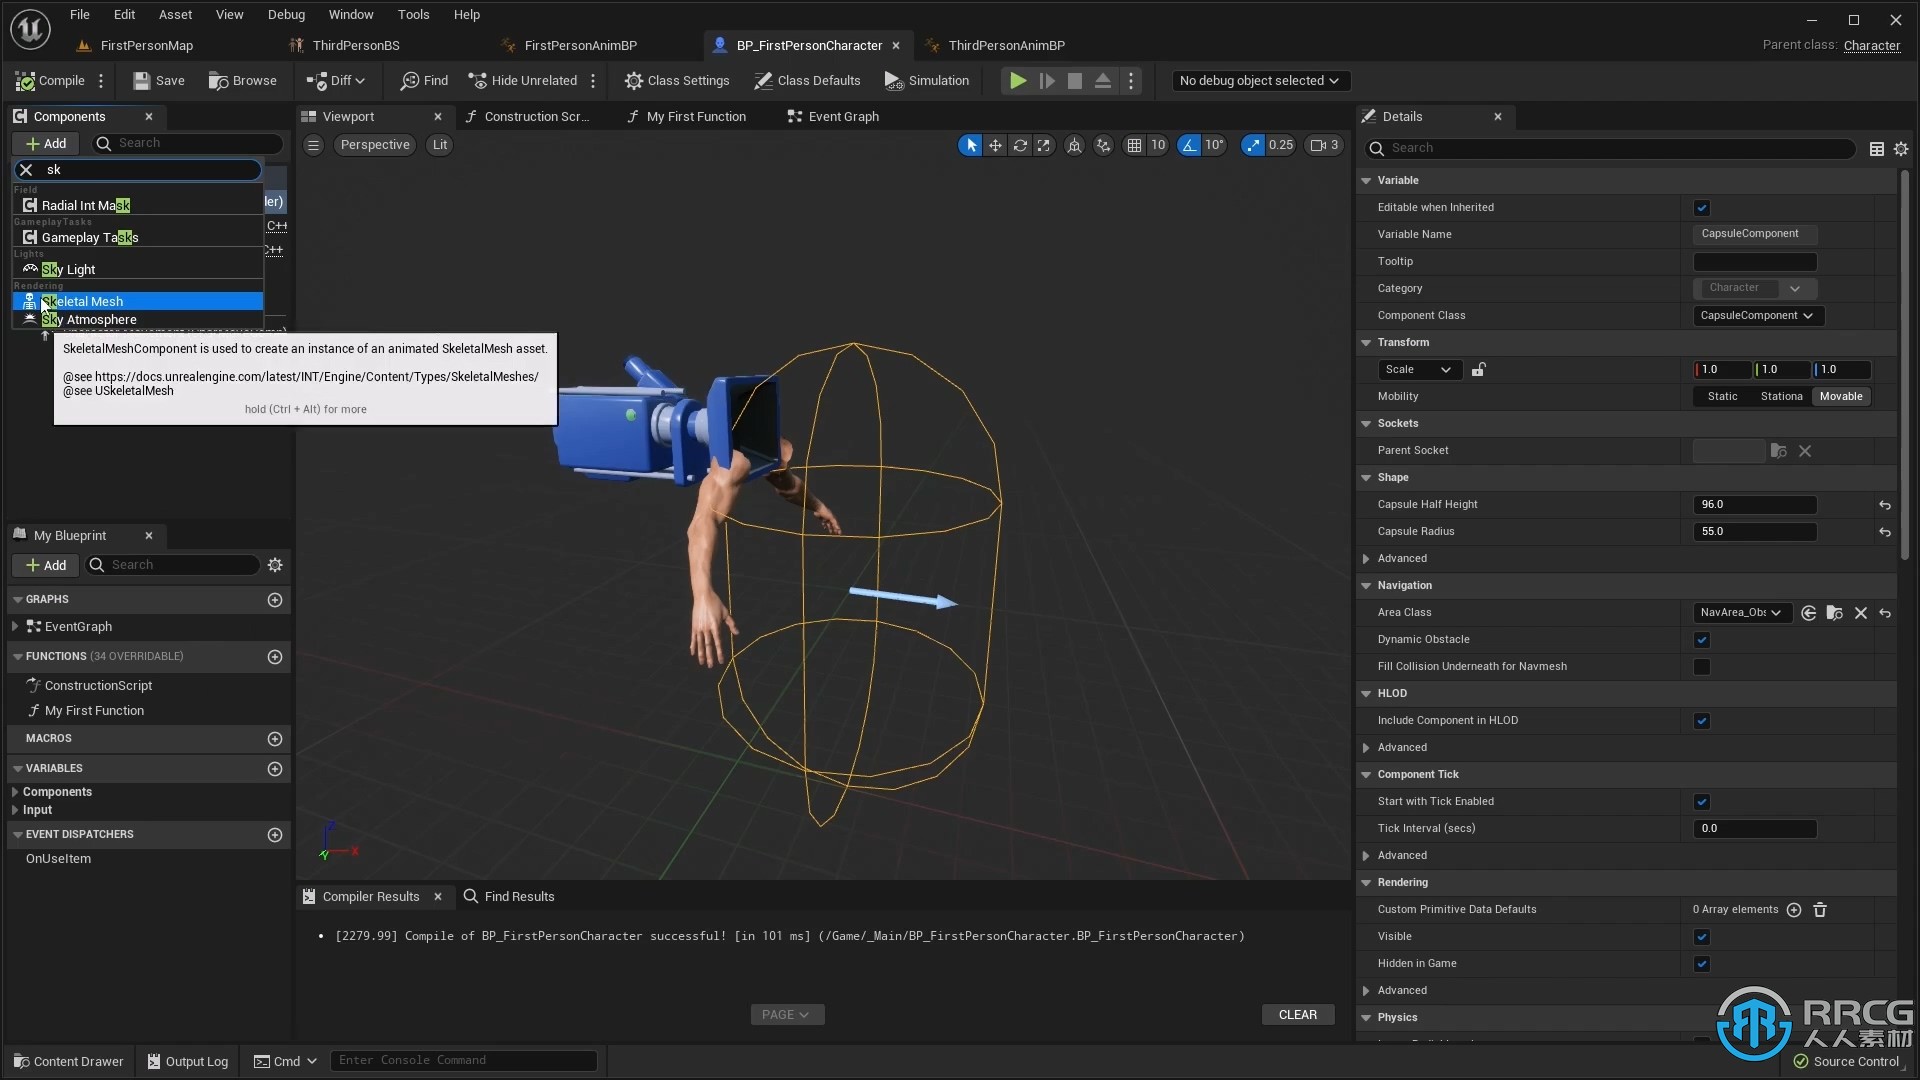Image resolution: width=1920 pixels, height=1080 pixels.
Task: Toggle rotation snapping in viewport
Action: [x=1188, y=145]
